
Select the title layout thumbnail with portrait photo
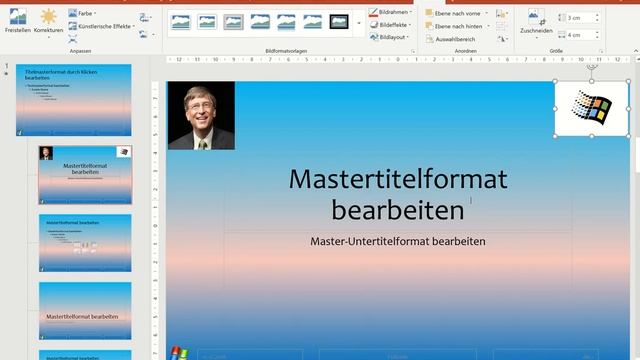tap(85, 175)
